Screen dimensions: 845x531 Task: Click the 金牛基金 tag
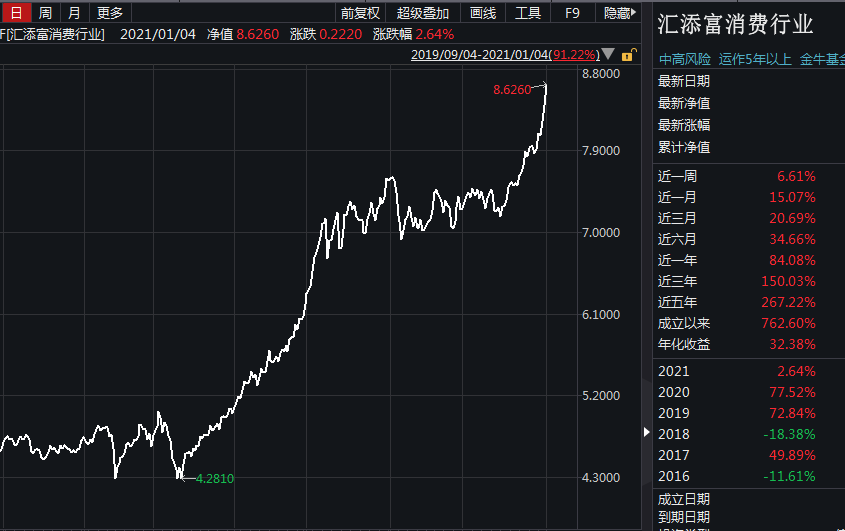(822, 59)
